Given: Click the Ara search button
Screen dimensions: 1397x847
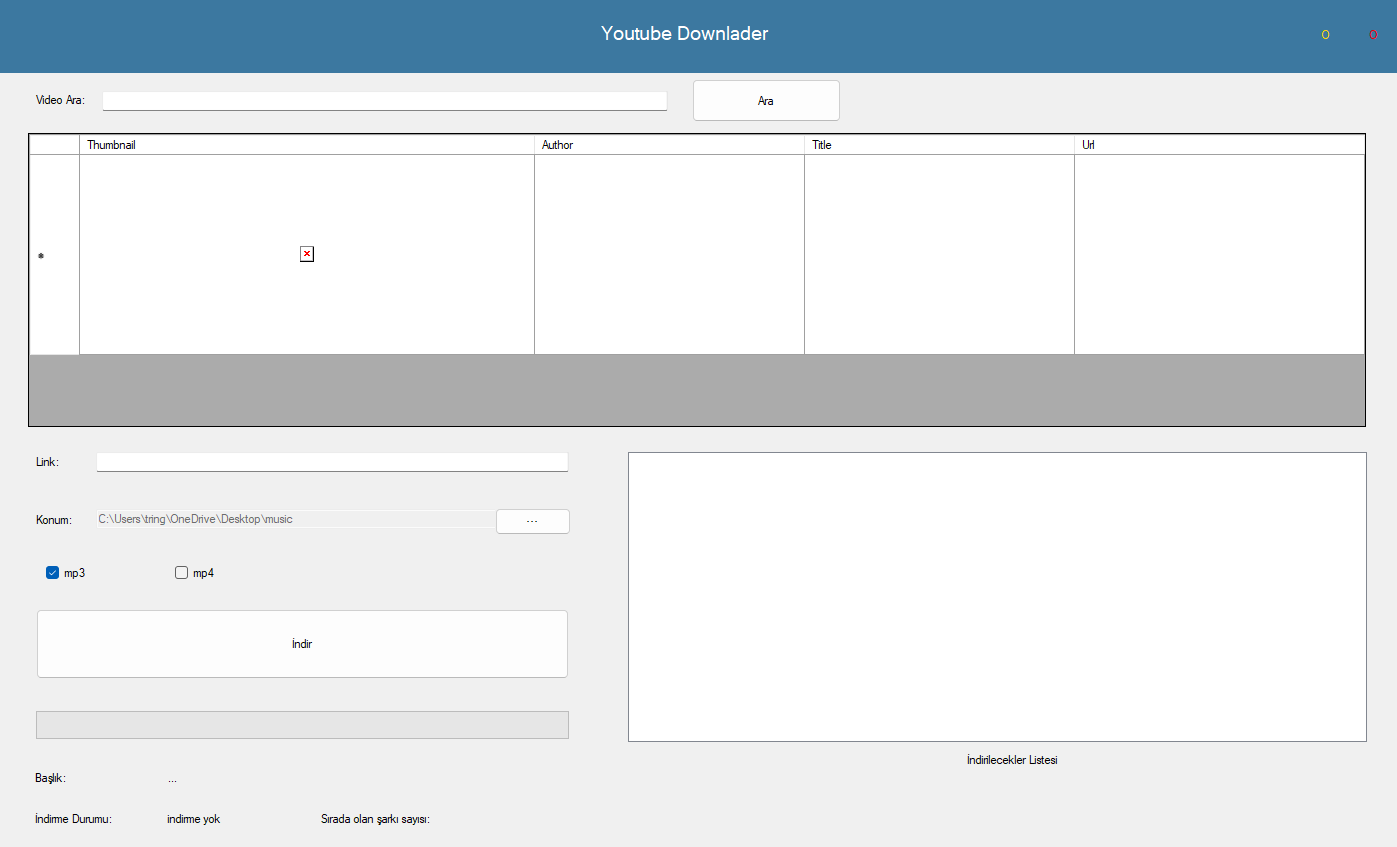Looking at the screenshot, I should click(x=766, y=100).
